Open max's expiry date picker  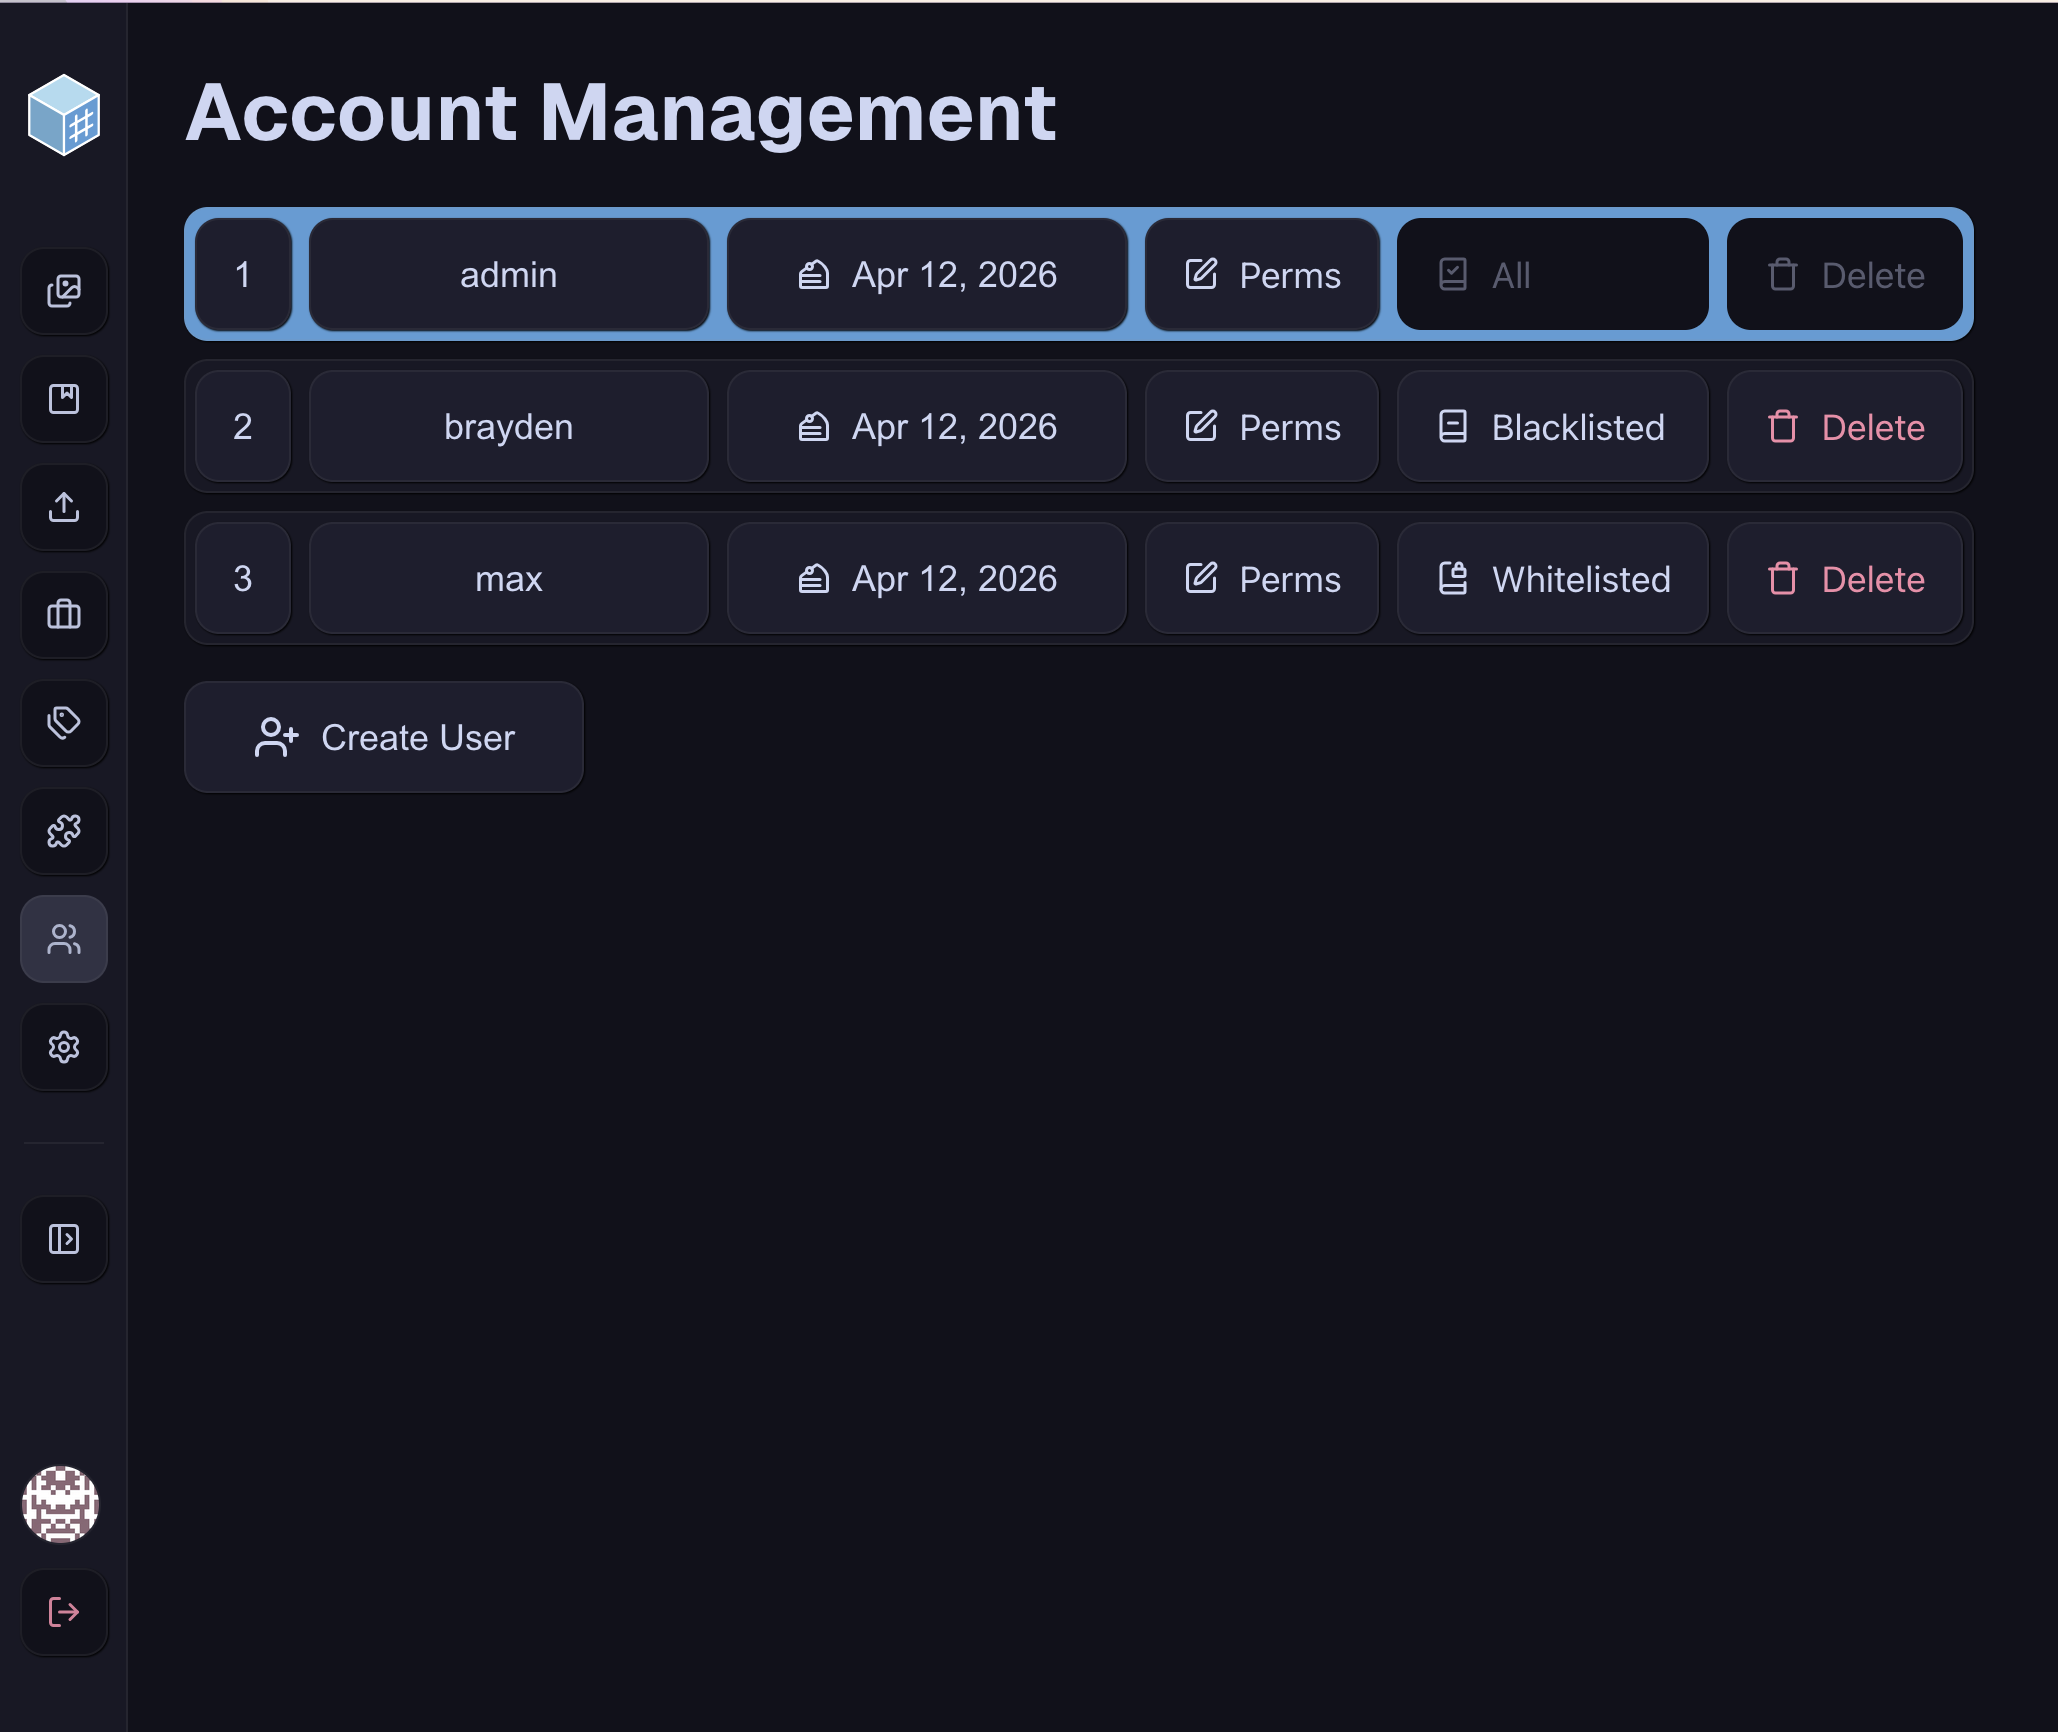click(927, 578)
